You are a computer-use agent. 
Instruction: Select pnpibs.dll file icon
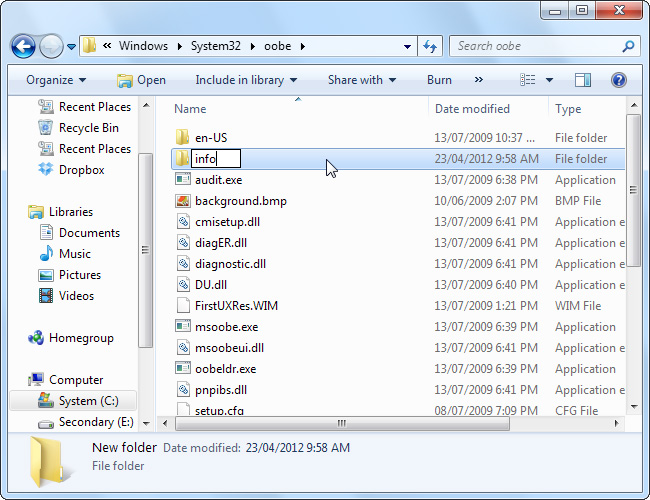tap(183, 390)
